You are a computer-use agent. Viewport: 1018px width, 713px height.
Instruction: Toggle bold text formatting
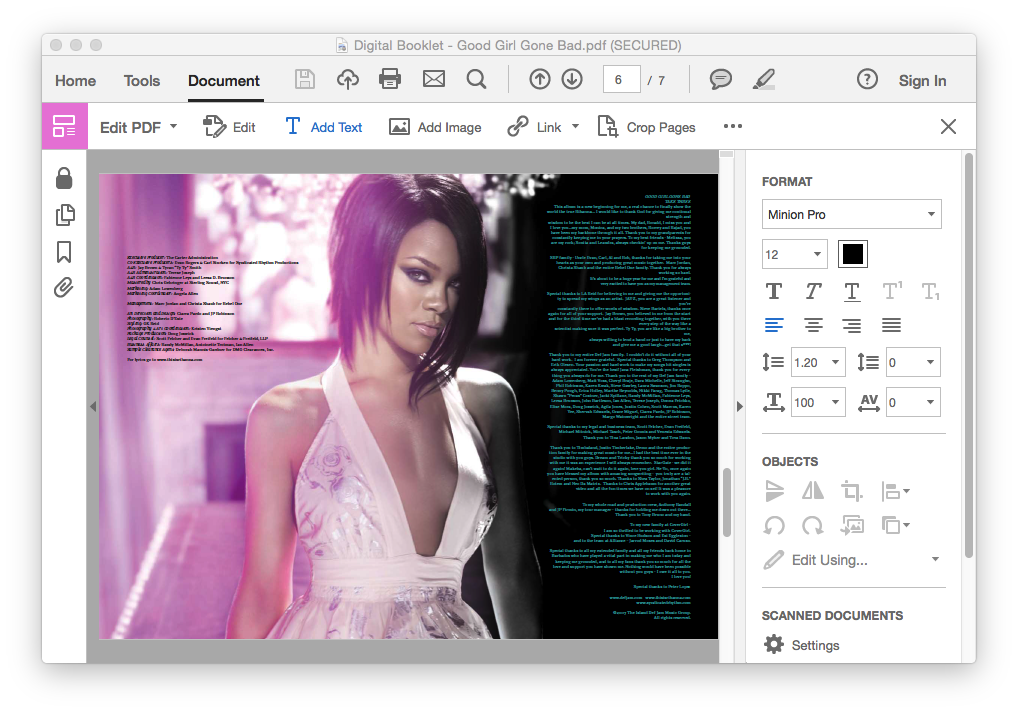(773, 291)
